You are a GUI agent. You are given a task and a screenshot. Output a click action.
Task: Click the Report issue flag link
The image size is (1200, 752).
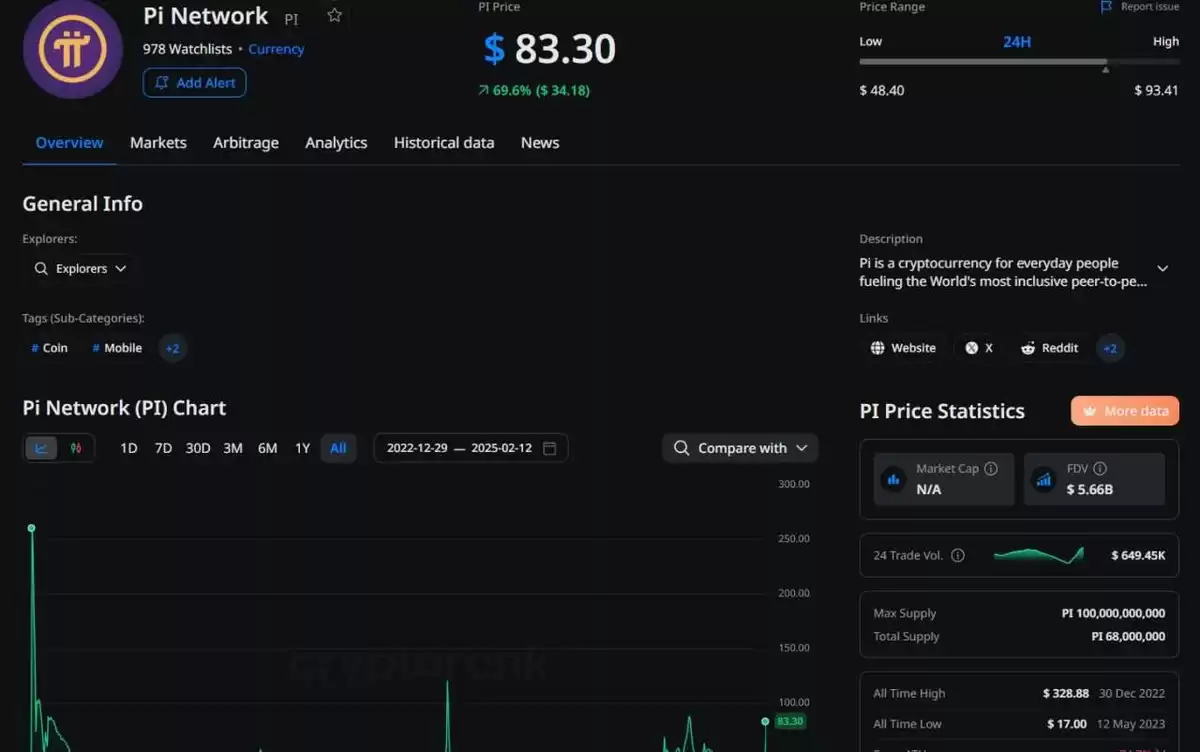click(1140, 7)
